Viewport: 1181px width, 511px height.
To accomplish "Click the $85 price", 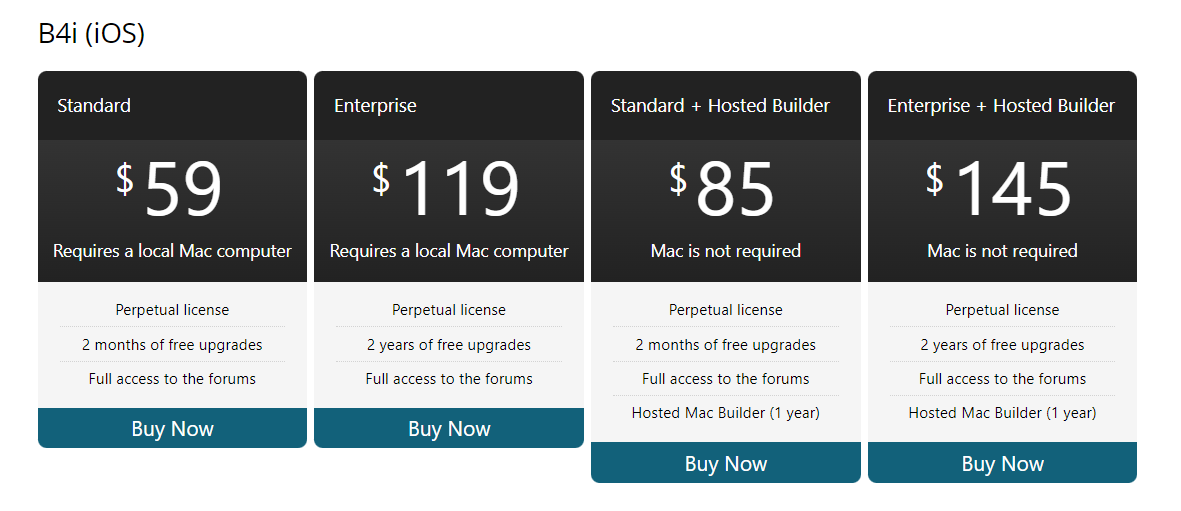I will (x=723, y=188).
